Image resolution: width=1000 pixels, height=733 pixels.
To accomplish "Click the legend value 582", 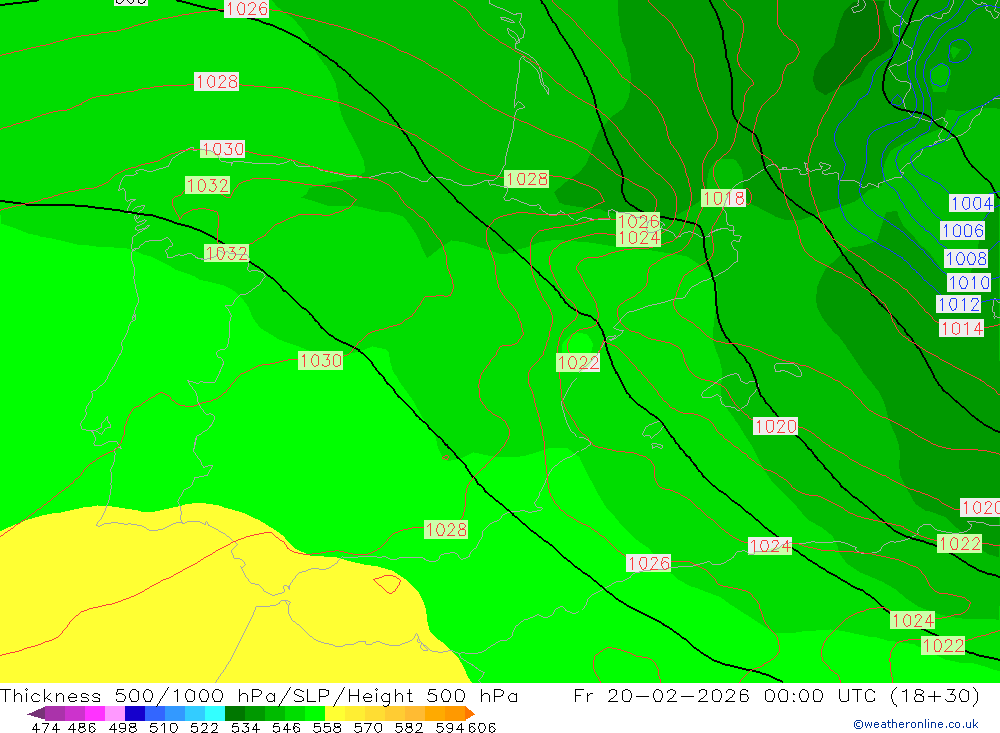I will [409, 727].
